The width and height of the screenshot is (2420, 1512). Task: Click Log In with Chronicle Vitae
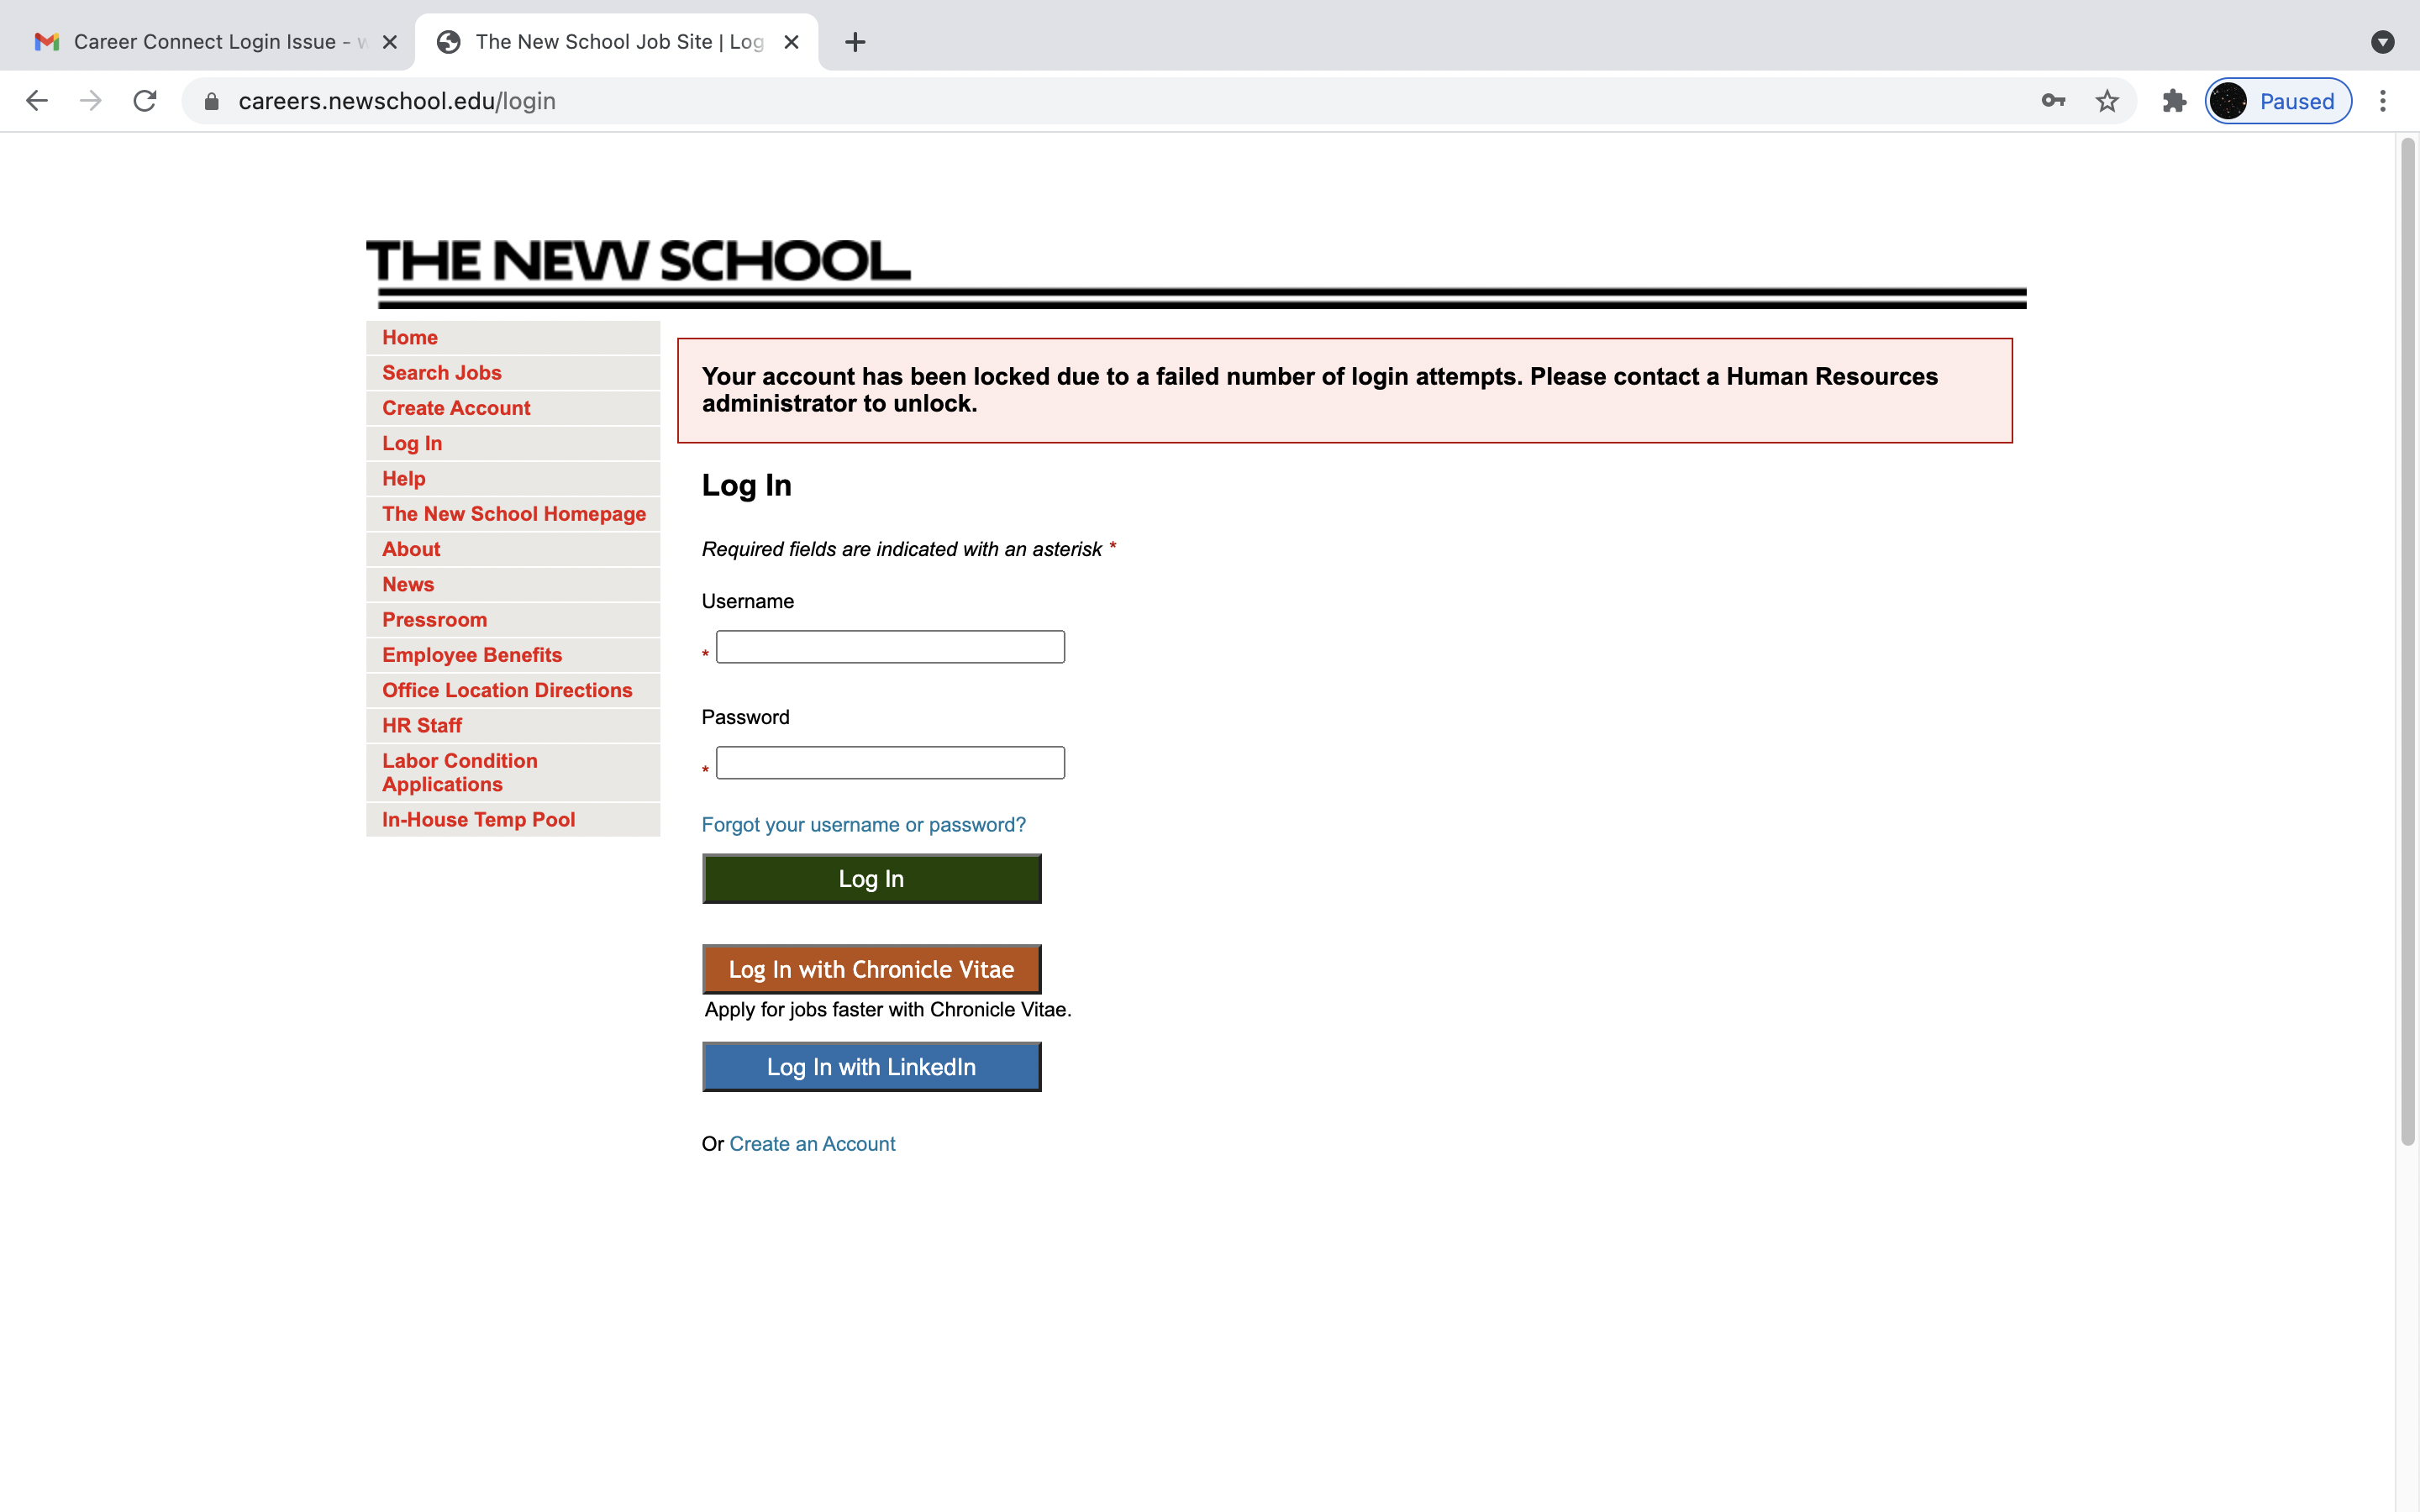tap(871, 969)
